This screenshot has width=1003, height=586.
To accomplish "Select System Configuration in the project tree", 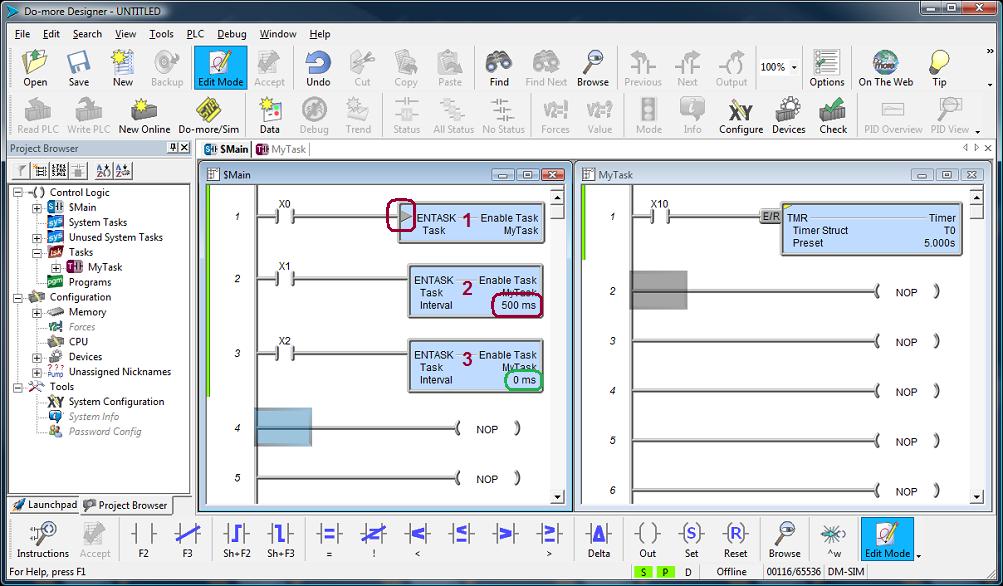I will click(116, 402).
